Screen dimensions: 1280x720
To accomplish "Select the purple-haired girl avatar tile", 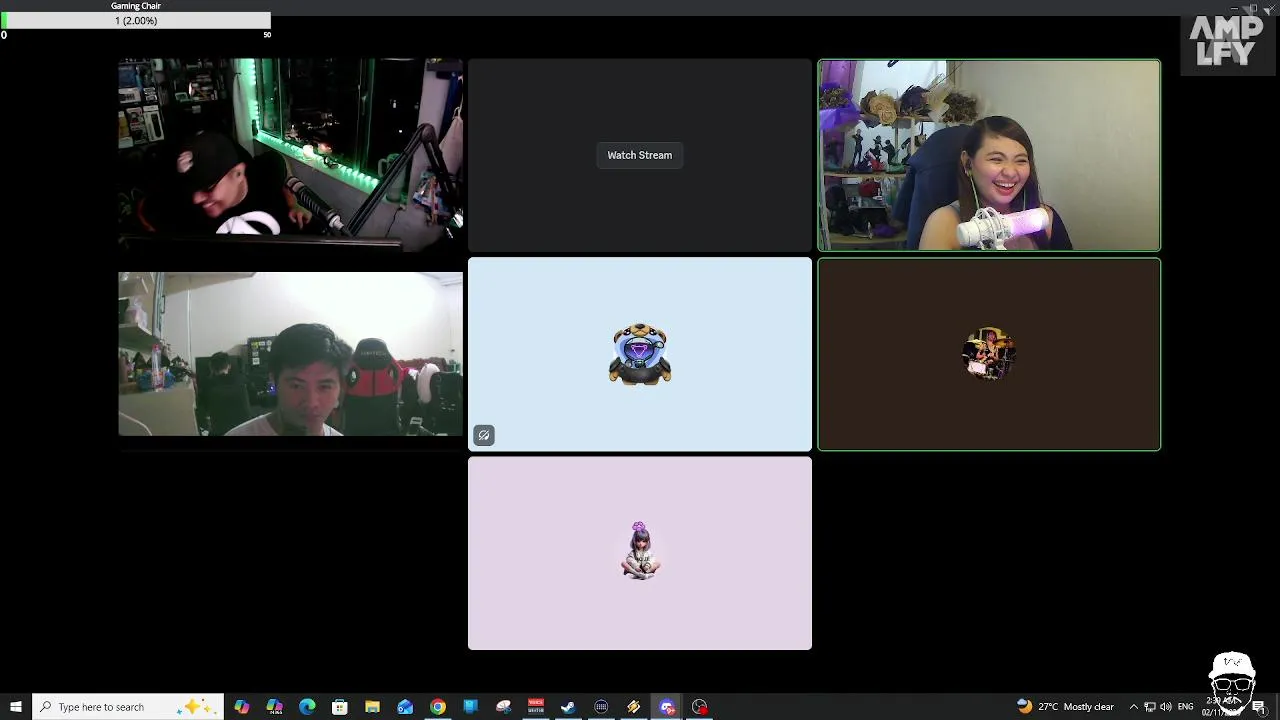I will point(640,553).
